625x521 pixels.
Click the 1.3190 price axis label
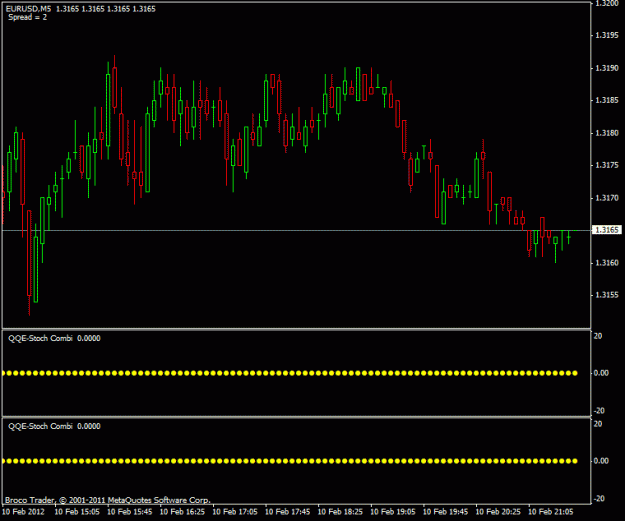(607, 68)
